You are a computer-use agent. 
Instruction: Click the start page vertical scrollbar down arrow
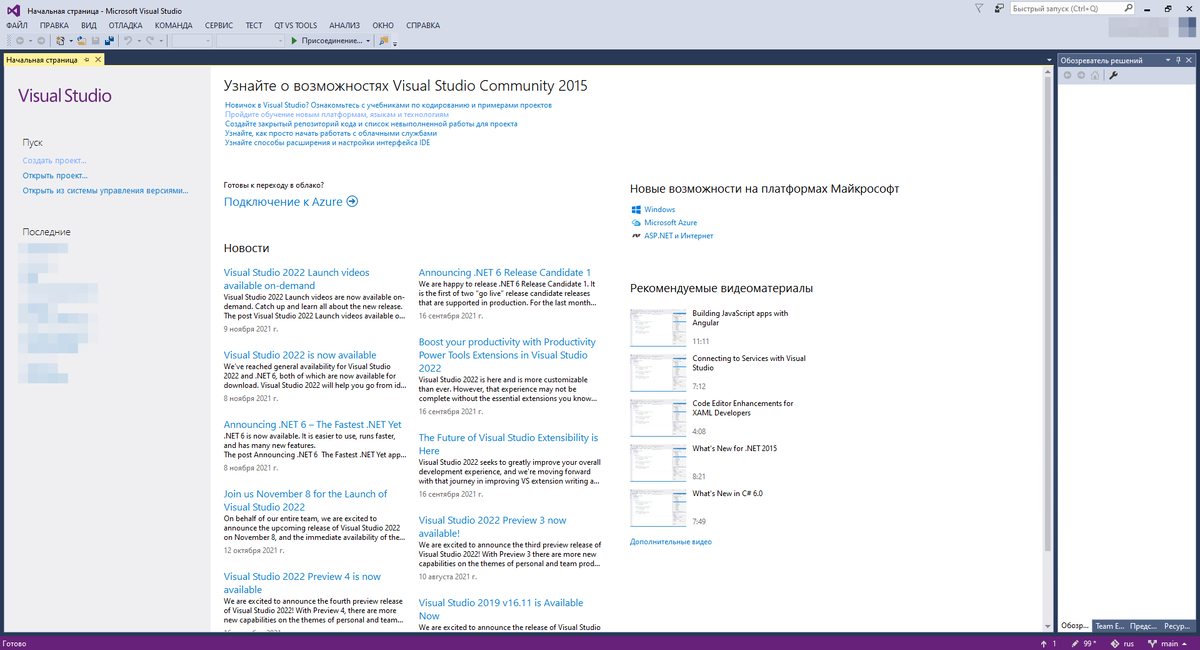coord(1048,627)
